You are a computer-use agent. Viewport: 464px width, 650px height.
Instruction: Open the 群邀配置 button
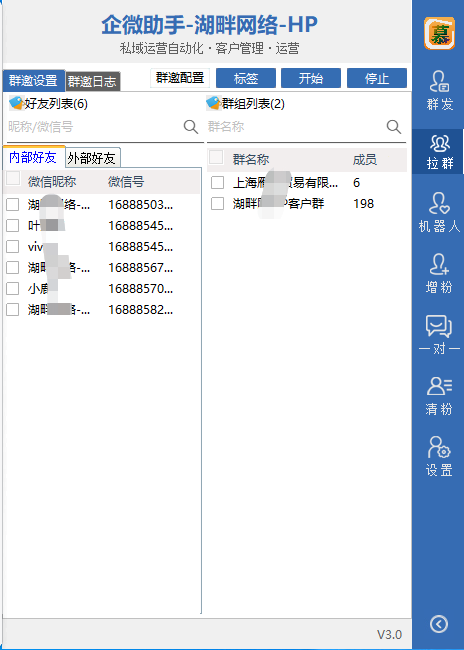click(180, 78)
